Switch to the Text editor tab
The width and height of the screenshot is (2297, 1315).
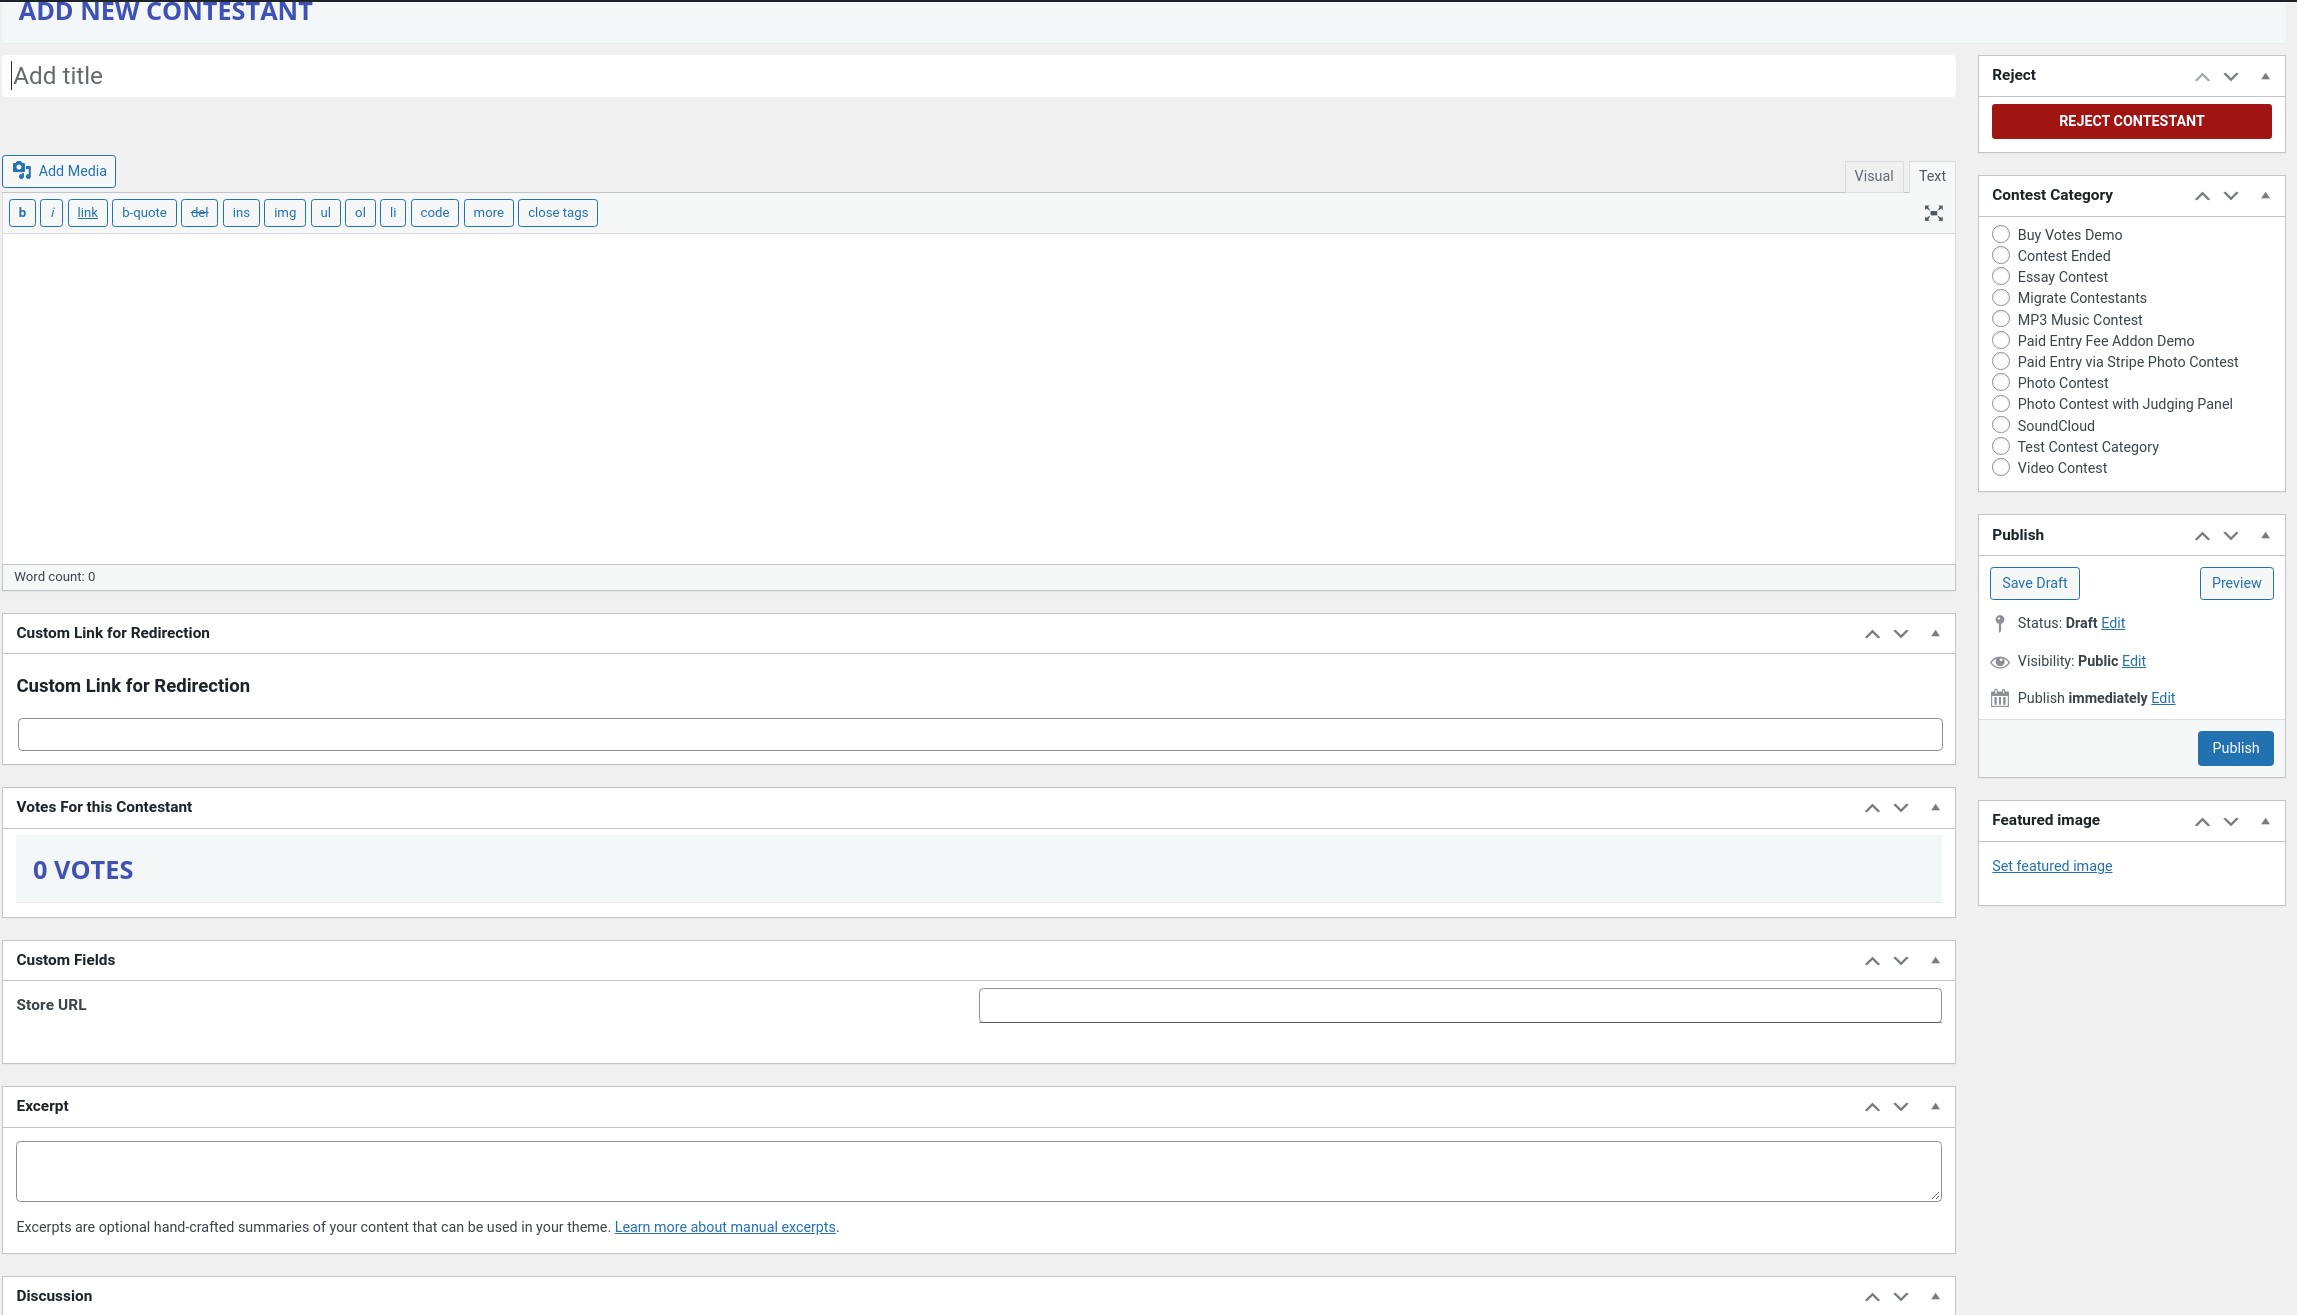click(1932, 176)
